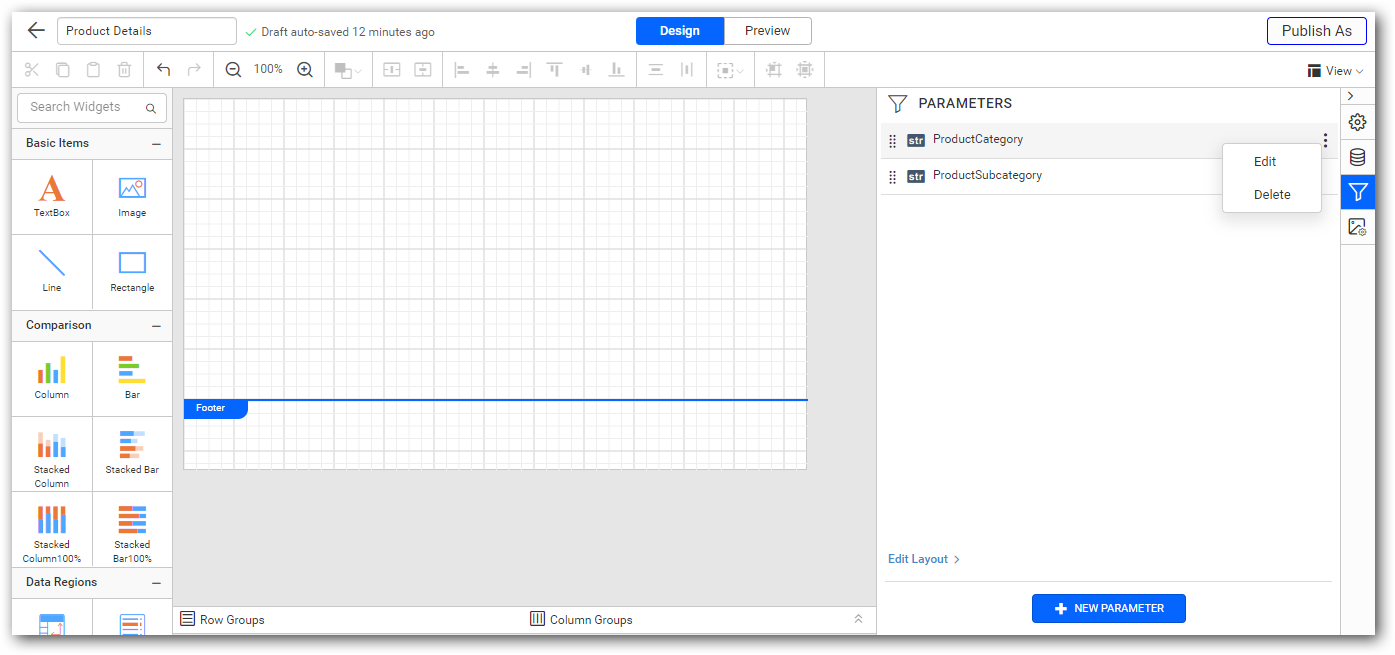Zoom in on the report canvas
Screen dimensions: 1395x655
tap(305, 69)
